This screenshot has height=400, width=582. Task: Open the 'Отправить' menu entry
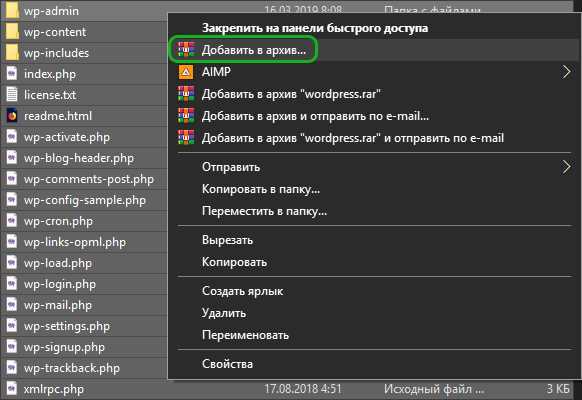point(231,167)
